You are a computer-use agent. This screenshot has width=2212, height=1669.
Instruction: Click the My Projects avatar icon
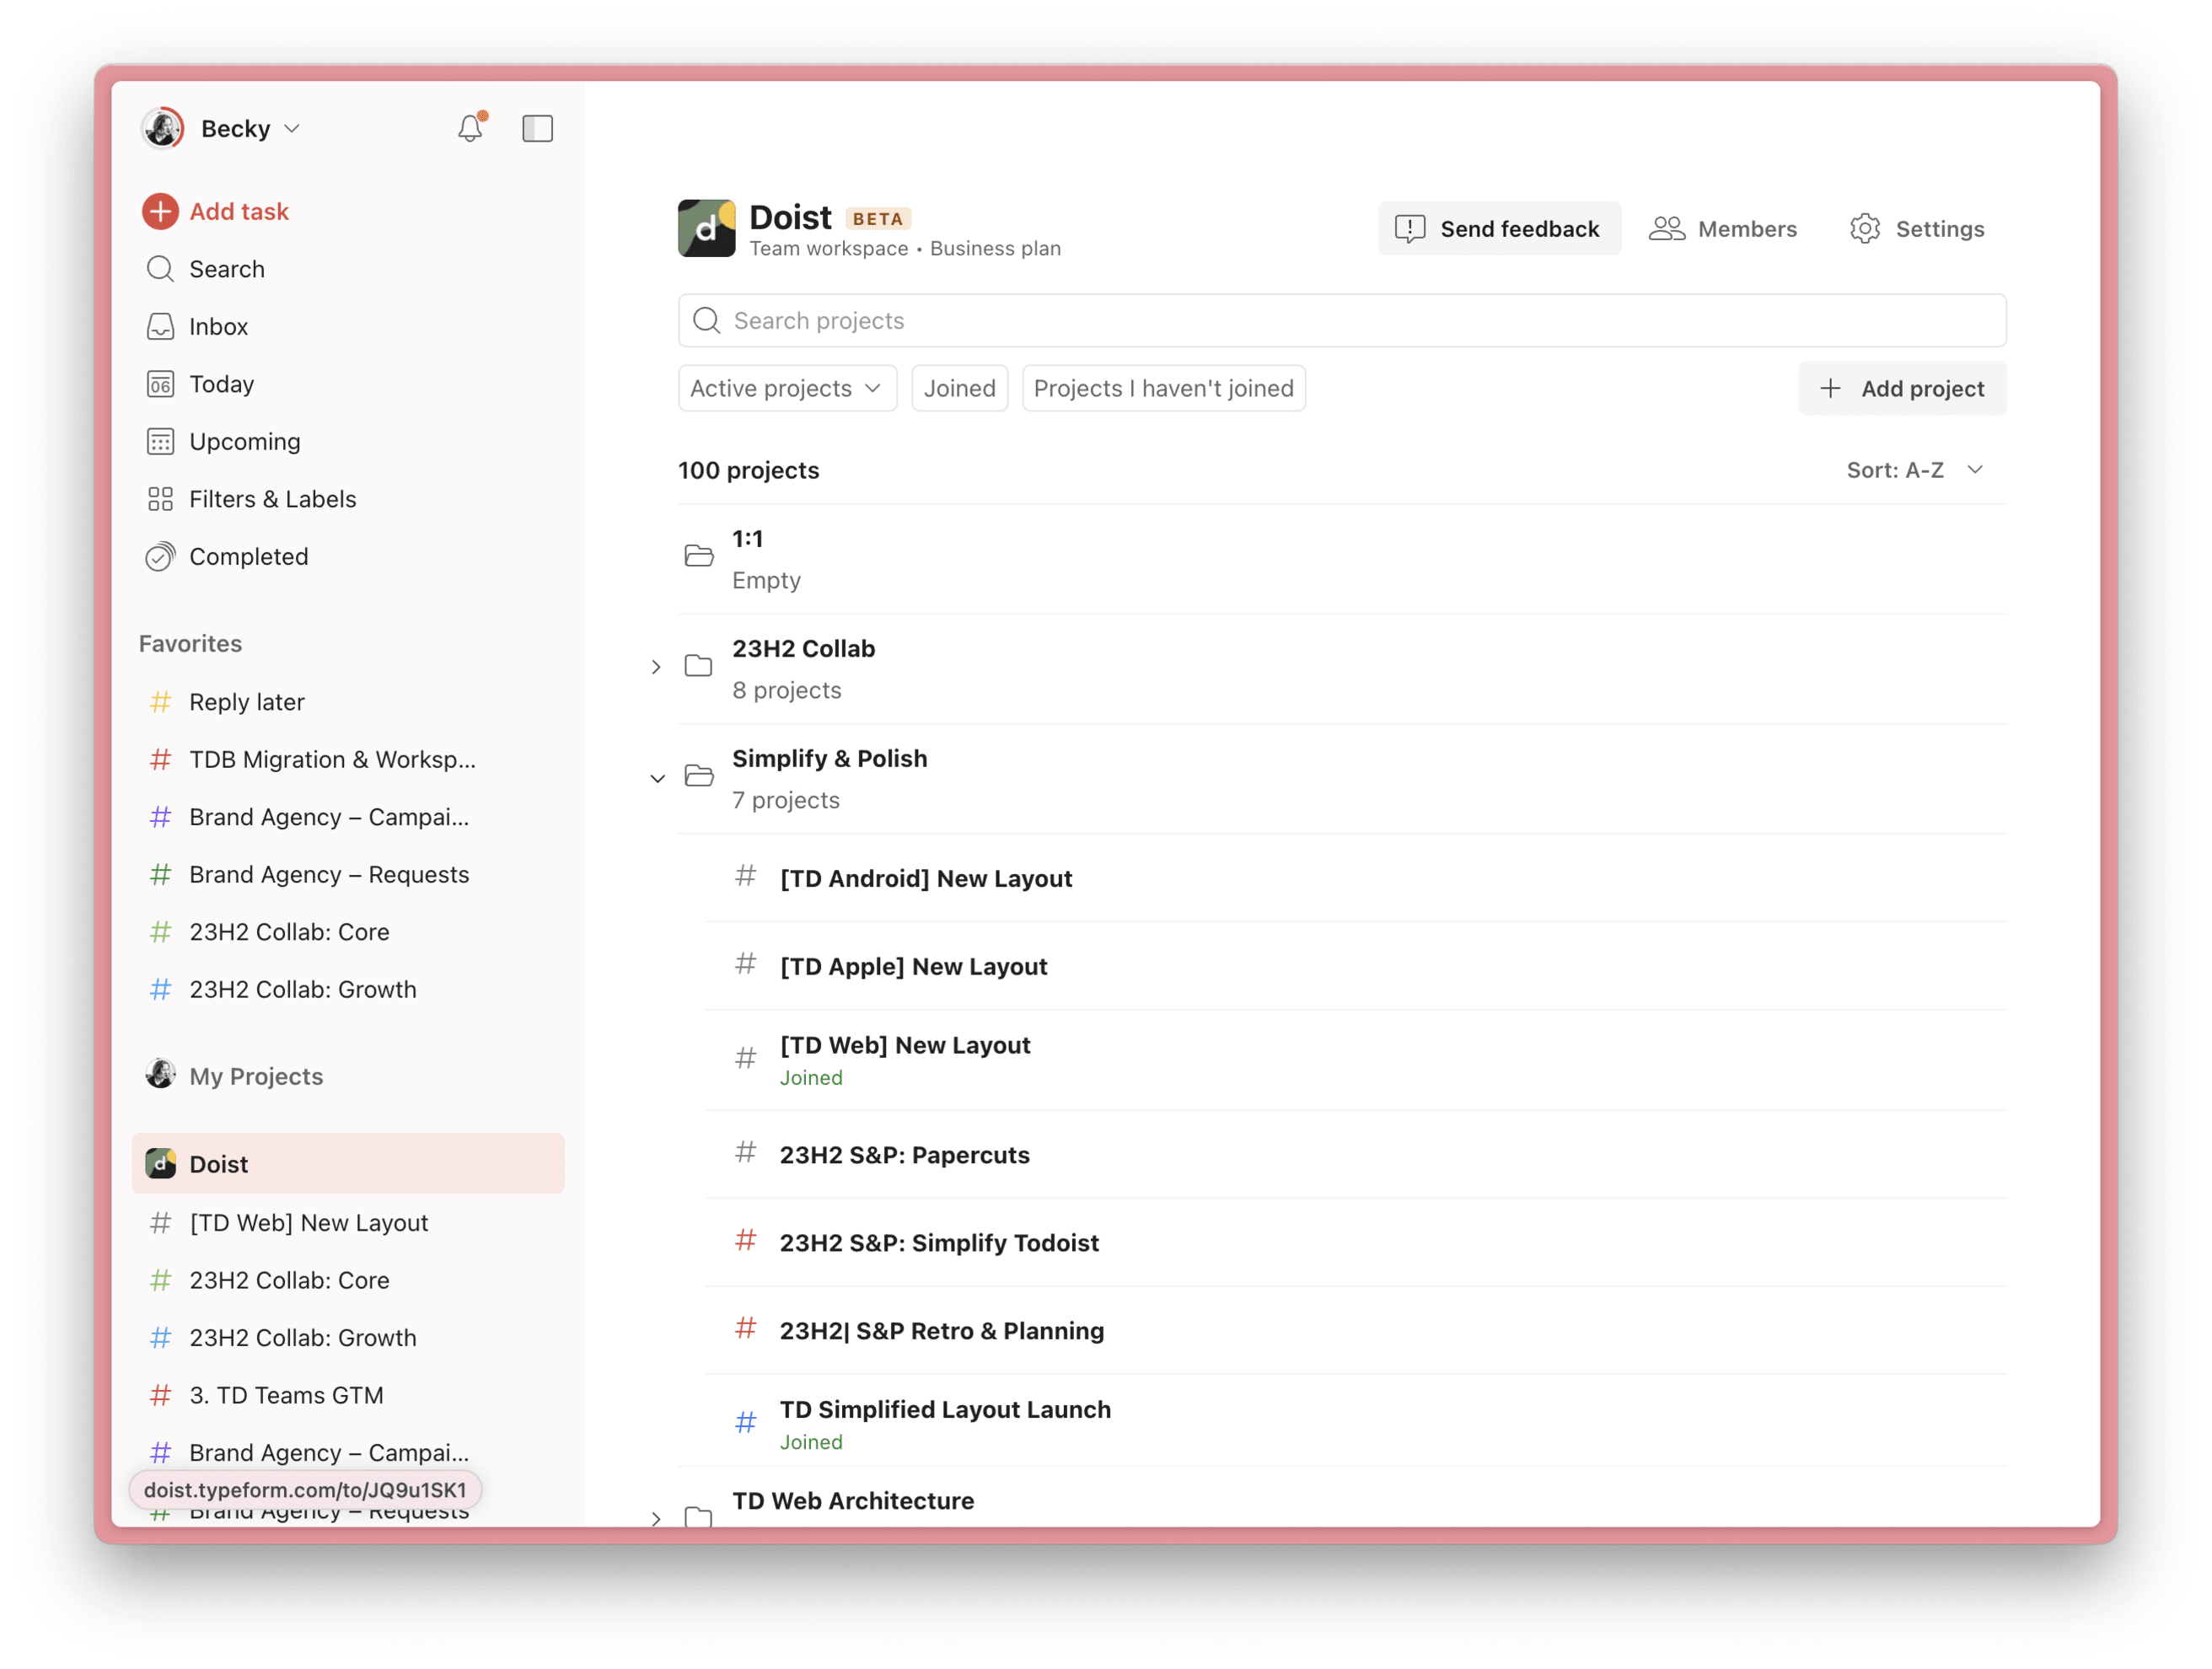[160, 1074]
